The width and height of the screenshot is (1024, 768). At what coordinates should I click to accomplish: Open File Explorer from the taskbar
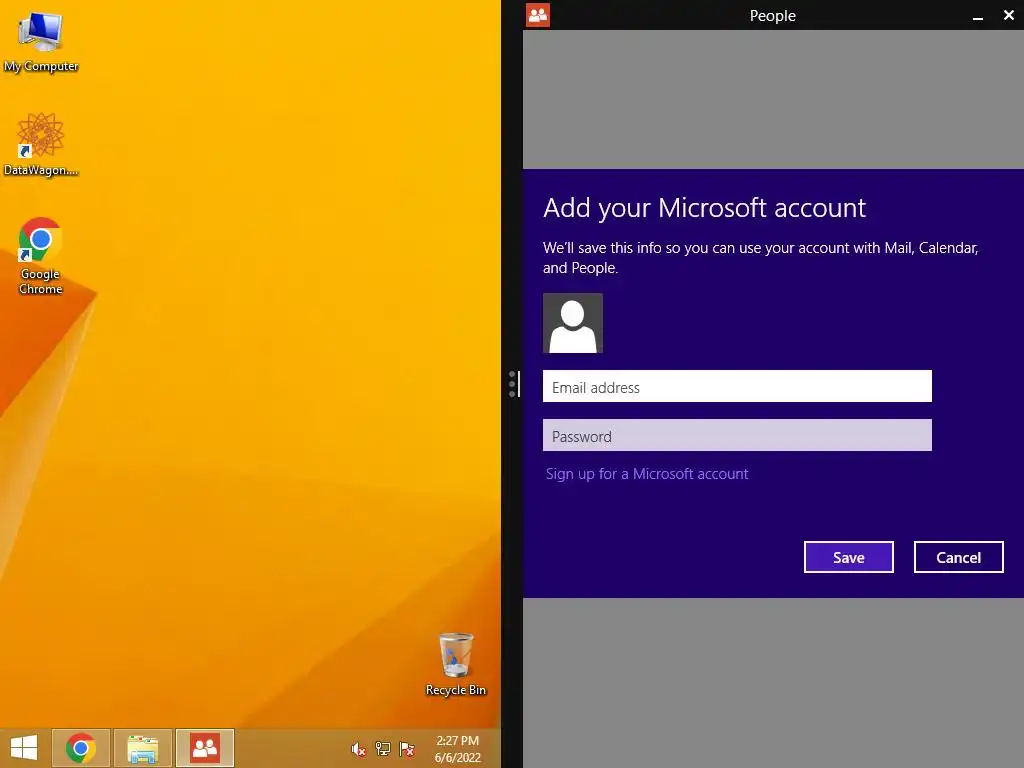[x=143, y=748]
